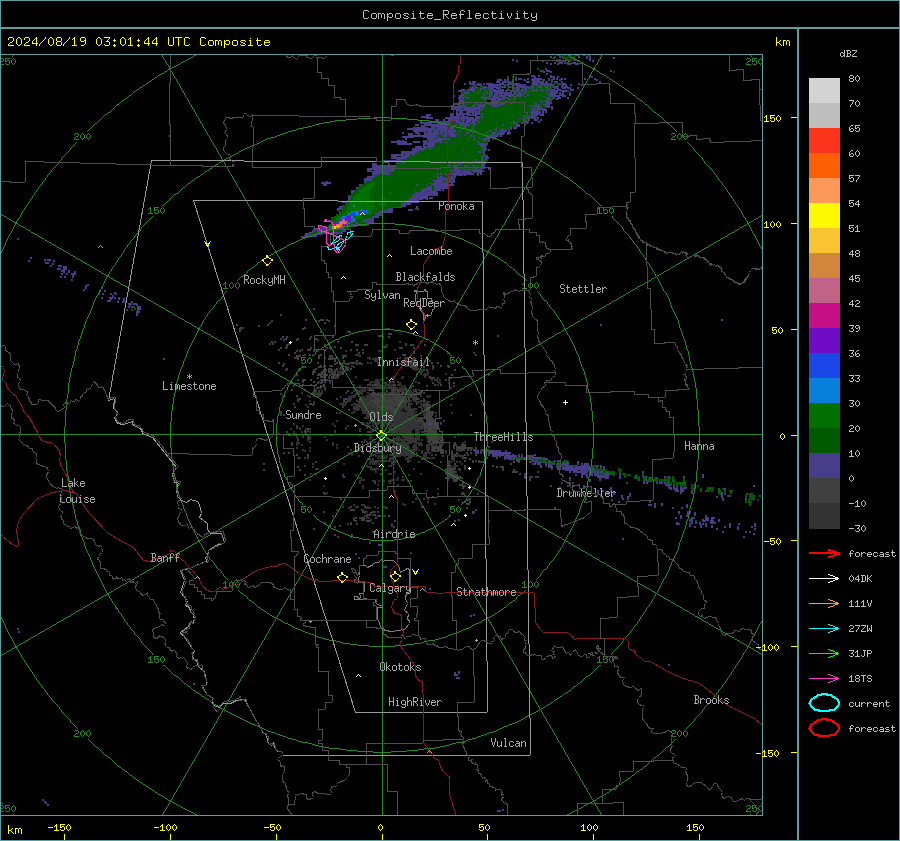This screenshot has width=900, height=841.
Task: Click the RockyMH label
Action: coord(264,280)
